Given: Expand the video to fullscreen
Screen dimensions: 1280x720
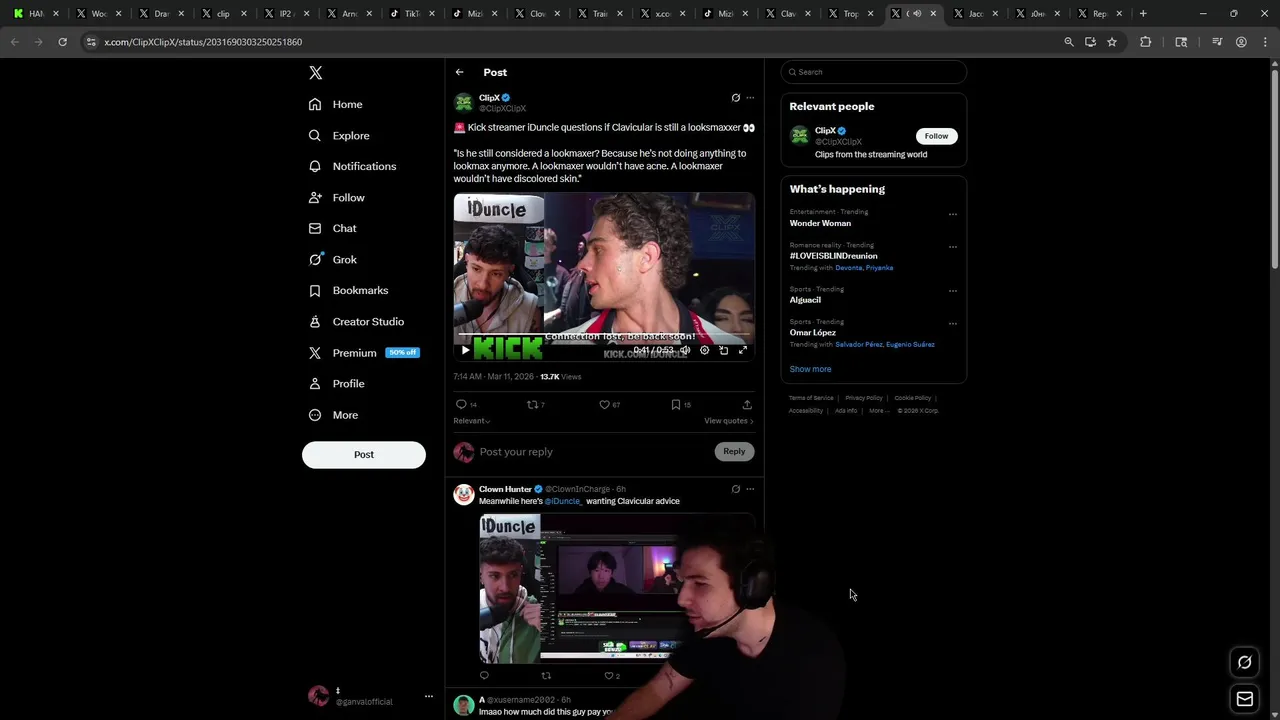Looking at the screenshot, I should pos(742,350).
